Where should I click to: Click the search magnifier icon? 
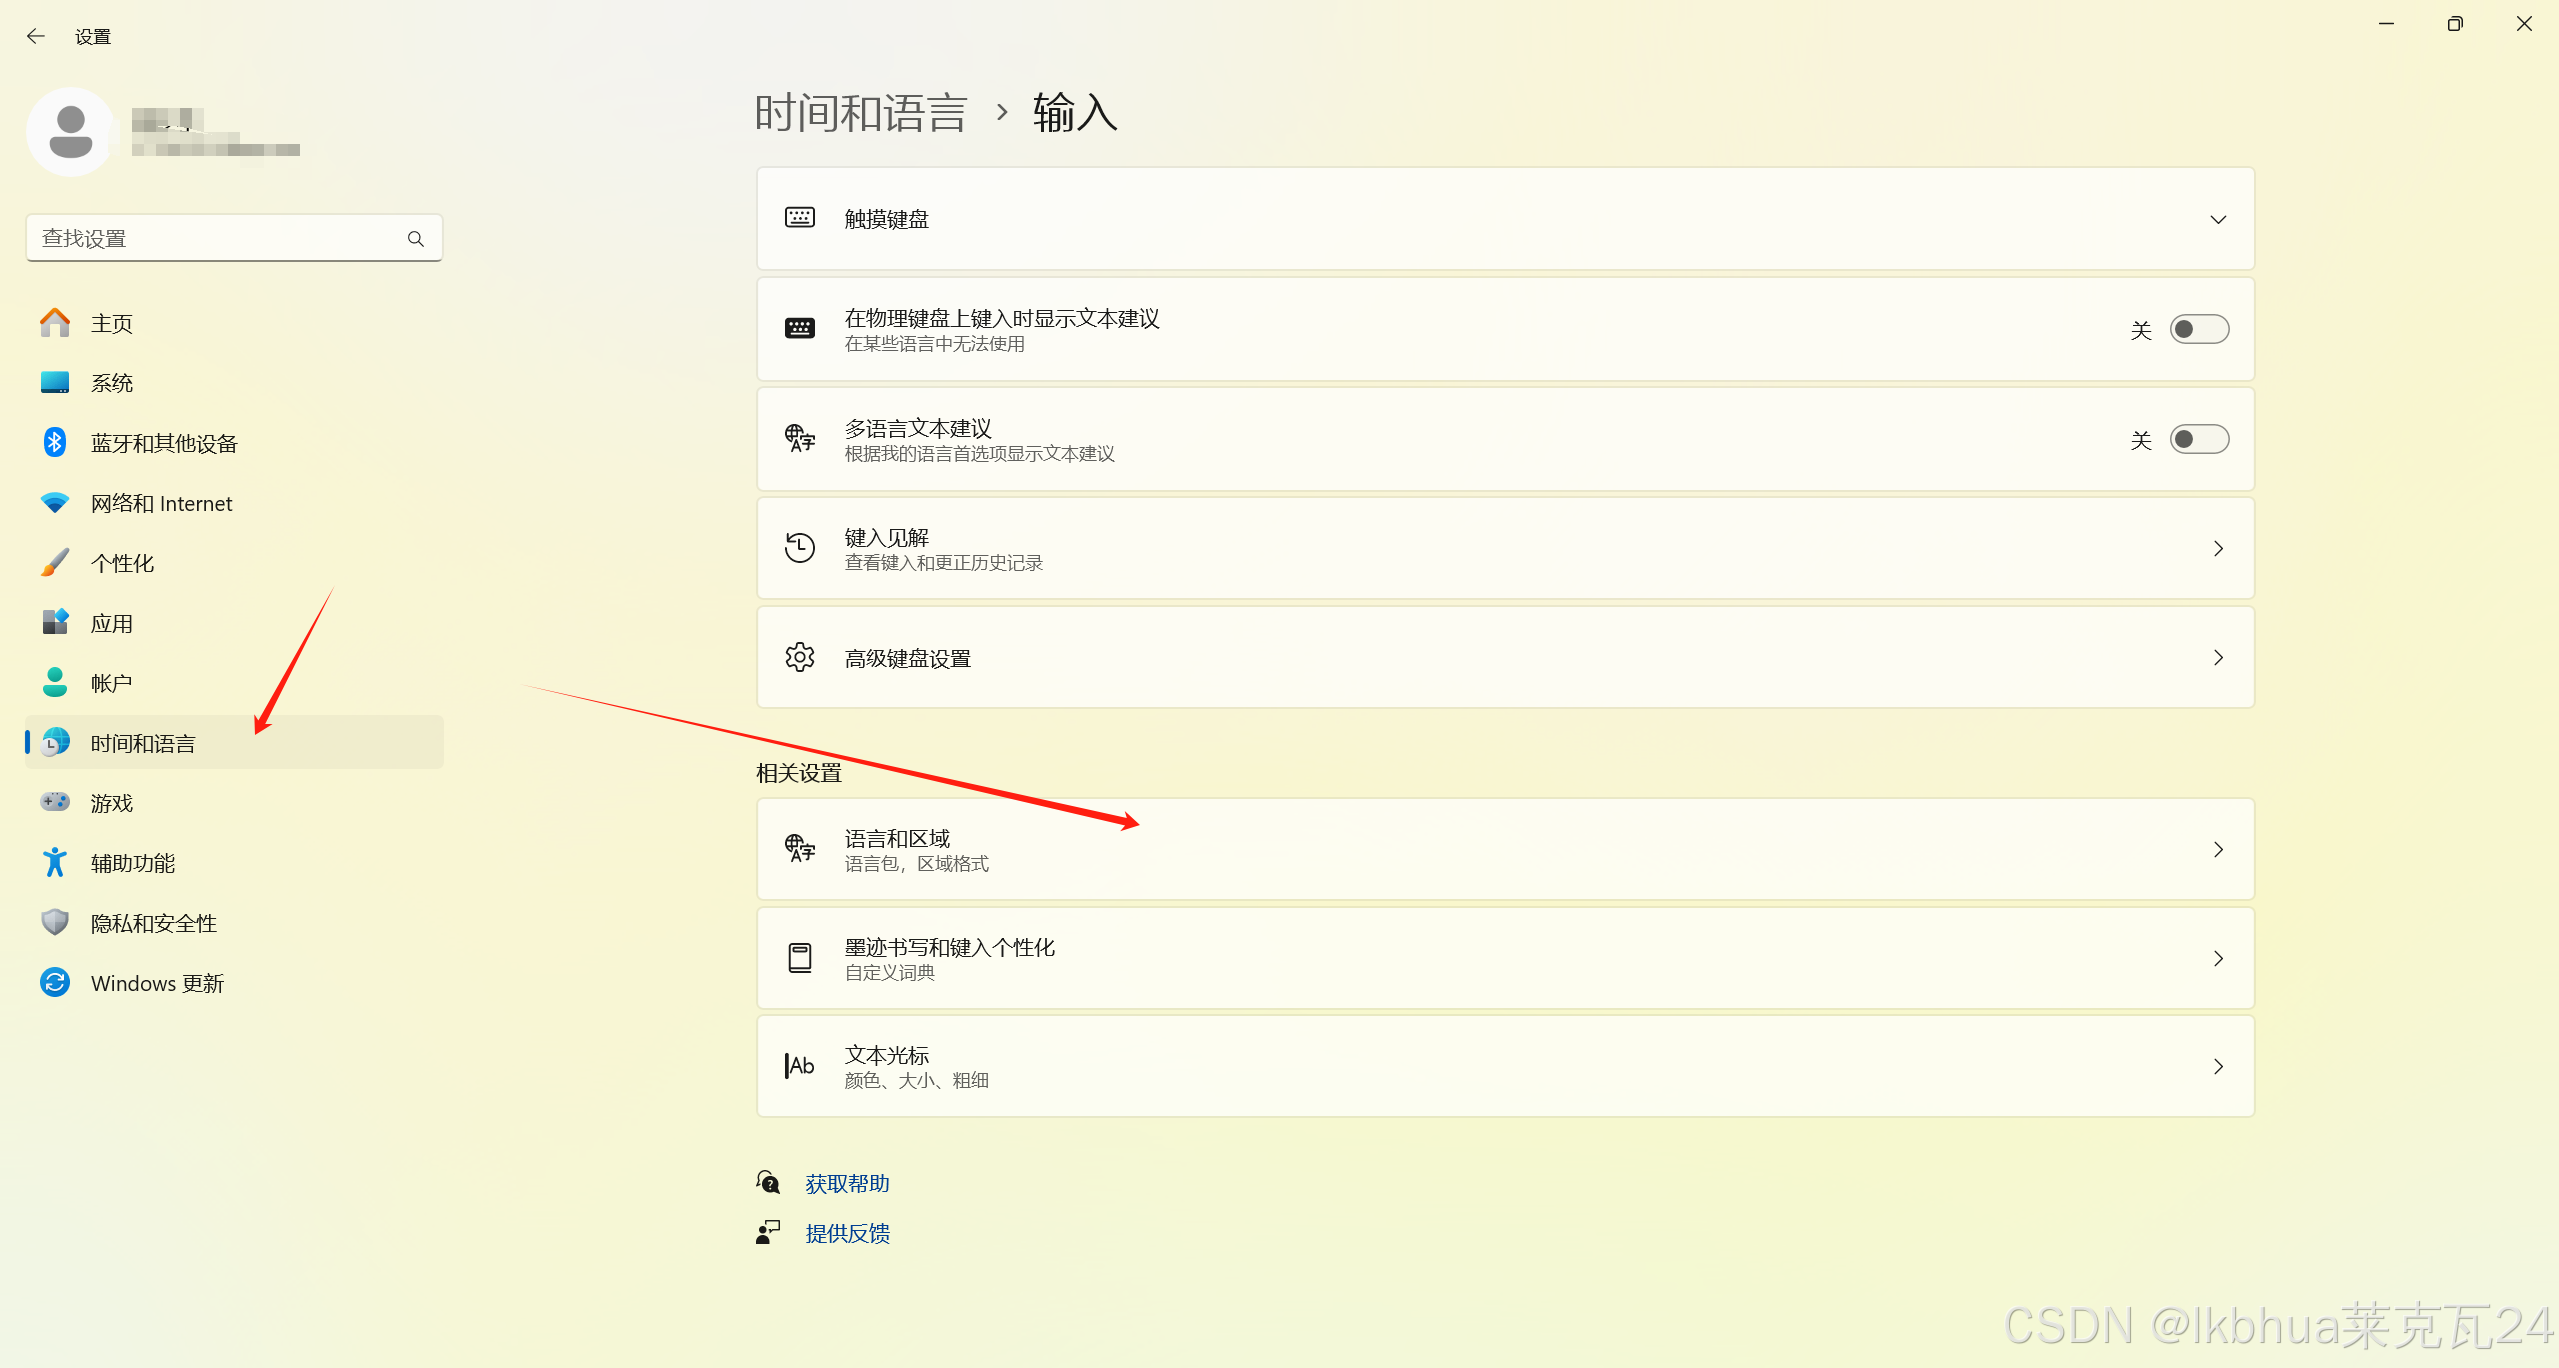[x=416, y=239]
